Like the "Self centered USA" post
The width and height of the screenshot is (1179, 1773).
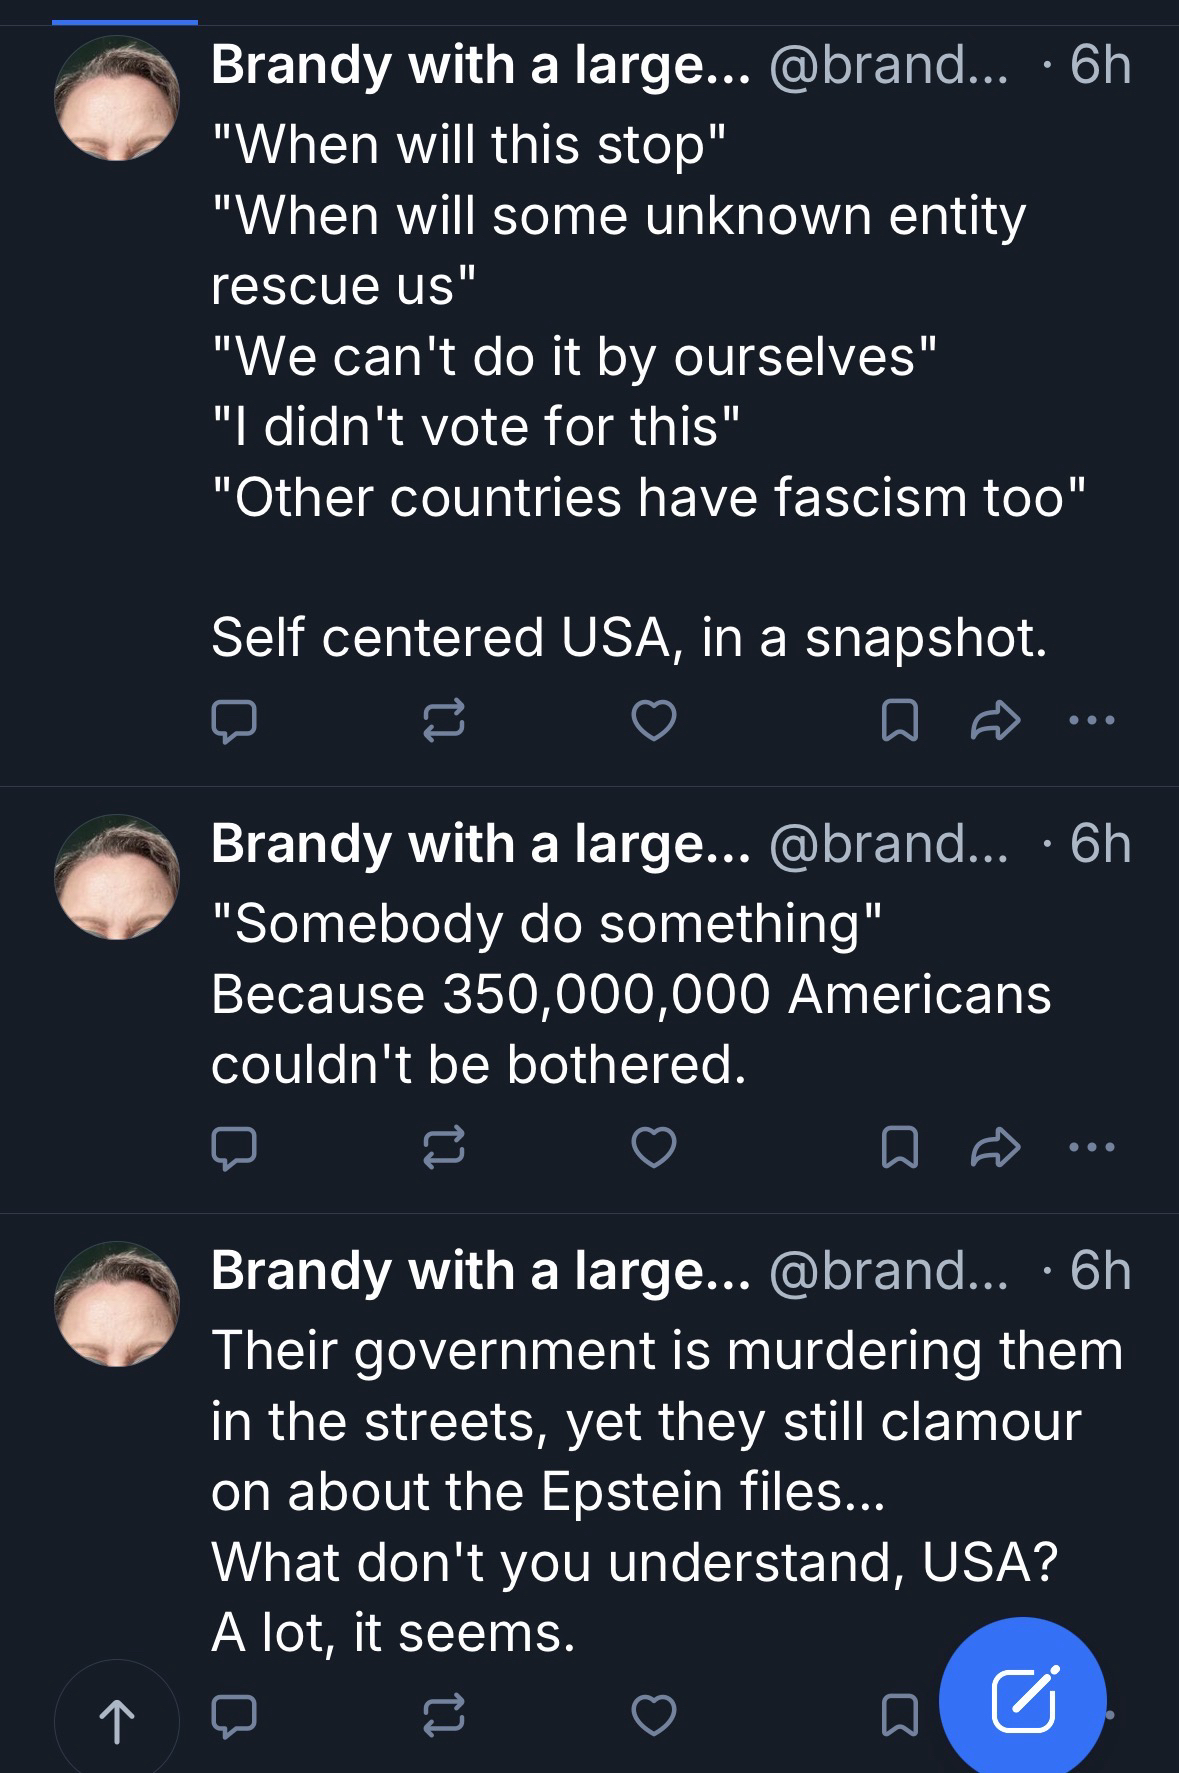point(655,720)
